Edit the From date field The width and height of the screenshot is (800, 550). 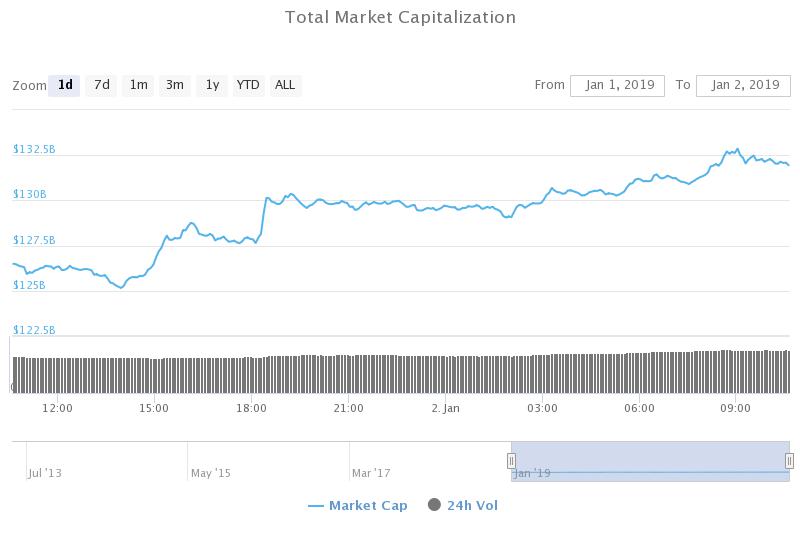pyautogui.click(x=617, y=85)
